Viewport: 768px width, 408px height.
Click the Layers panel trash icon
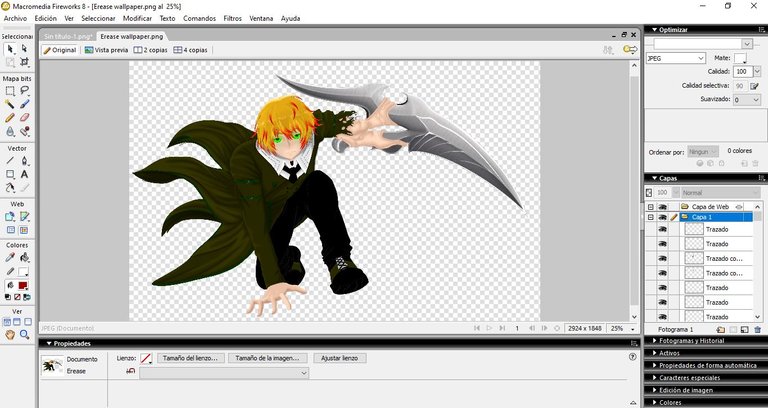coord(758,330)
